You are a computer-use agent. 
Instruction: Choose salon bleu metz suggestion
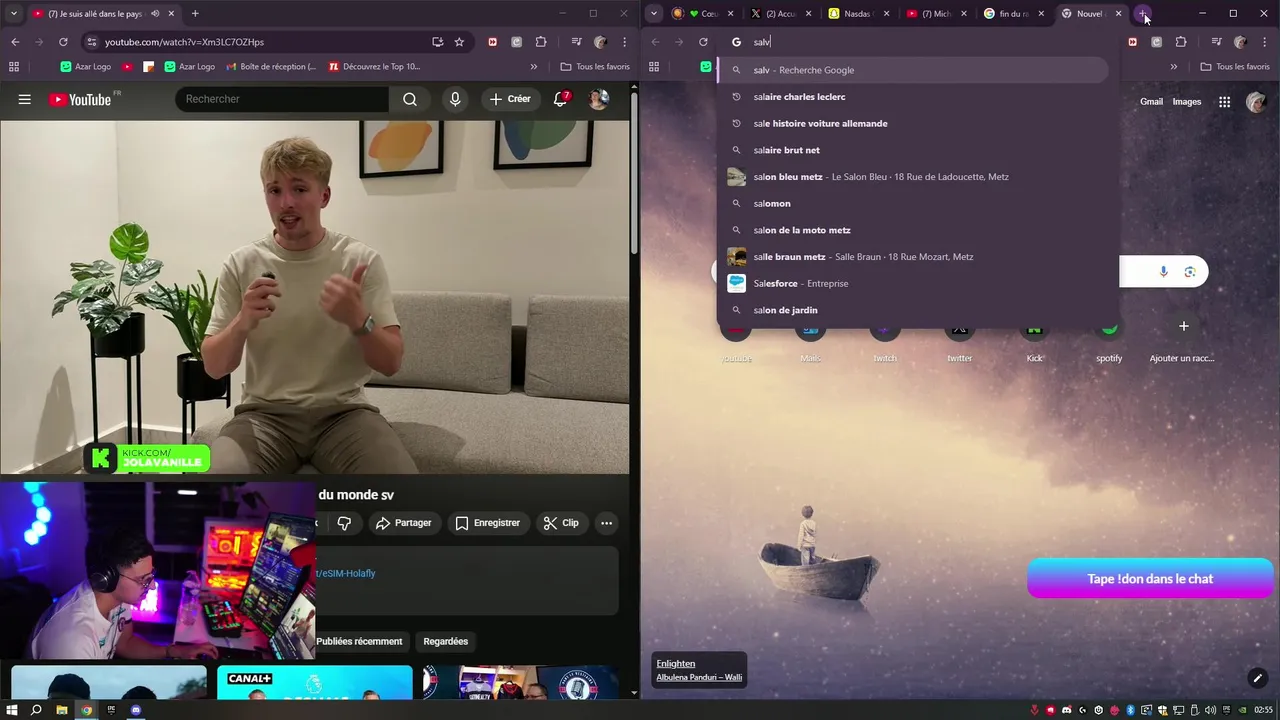tap(913, 177)
